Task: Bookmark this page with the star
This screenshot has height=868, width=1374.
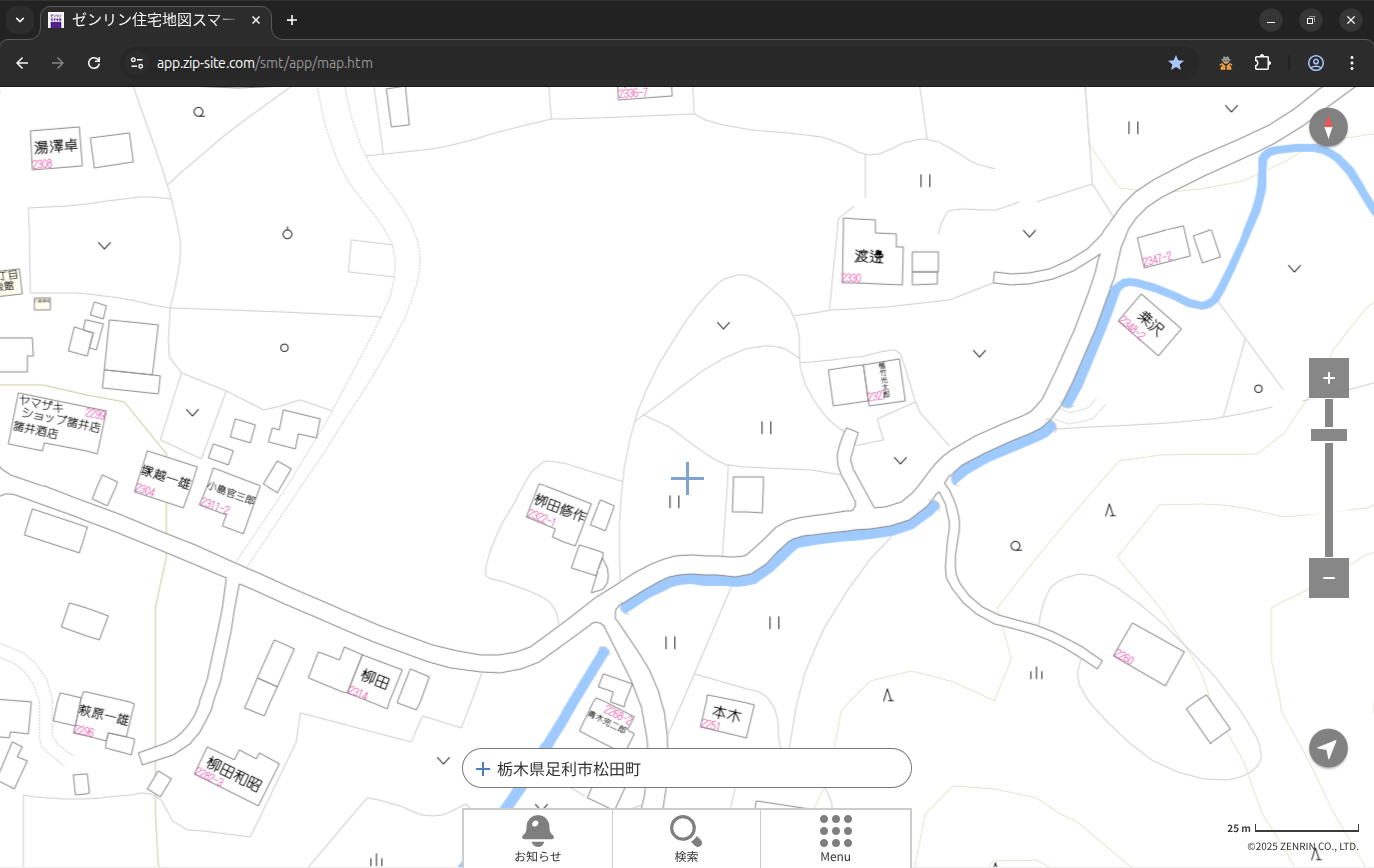Action: 1176,63
